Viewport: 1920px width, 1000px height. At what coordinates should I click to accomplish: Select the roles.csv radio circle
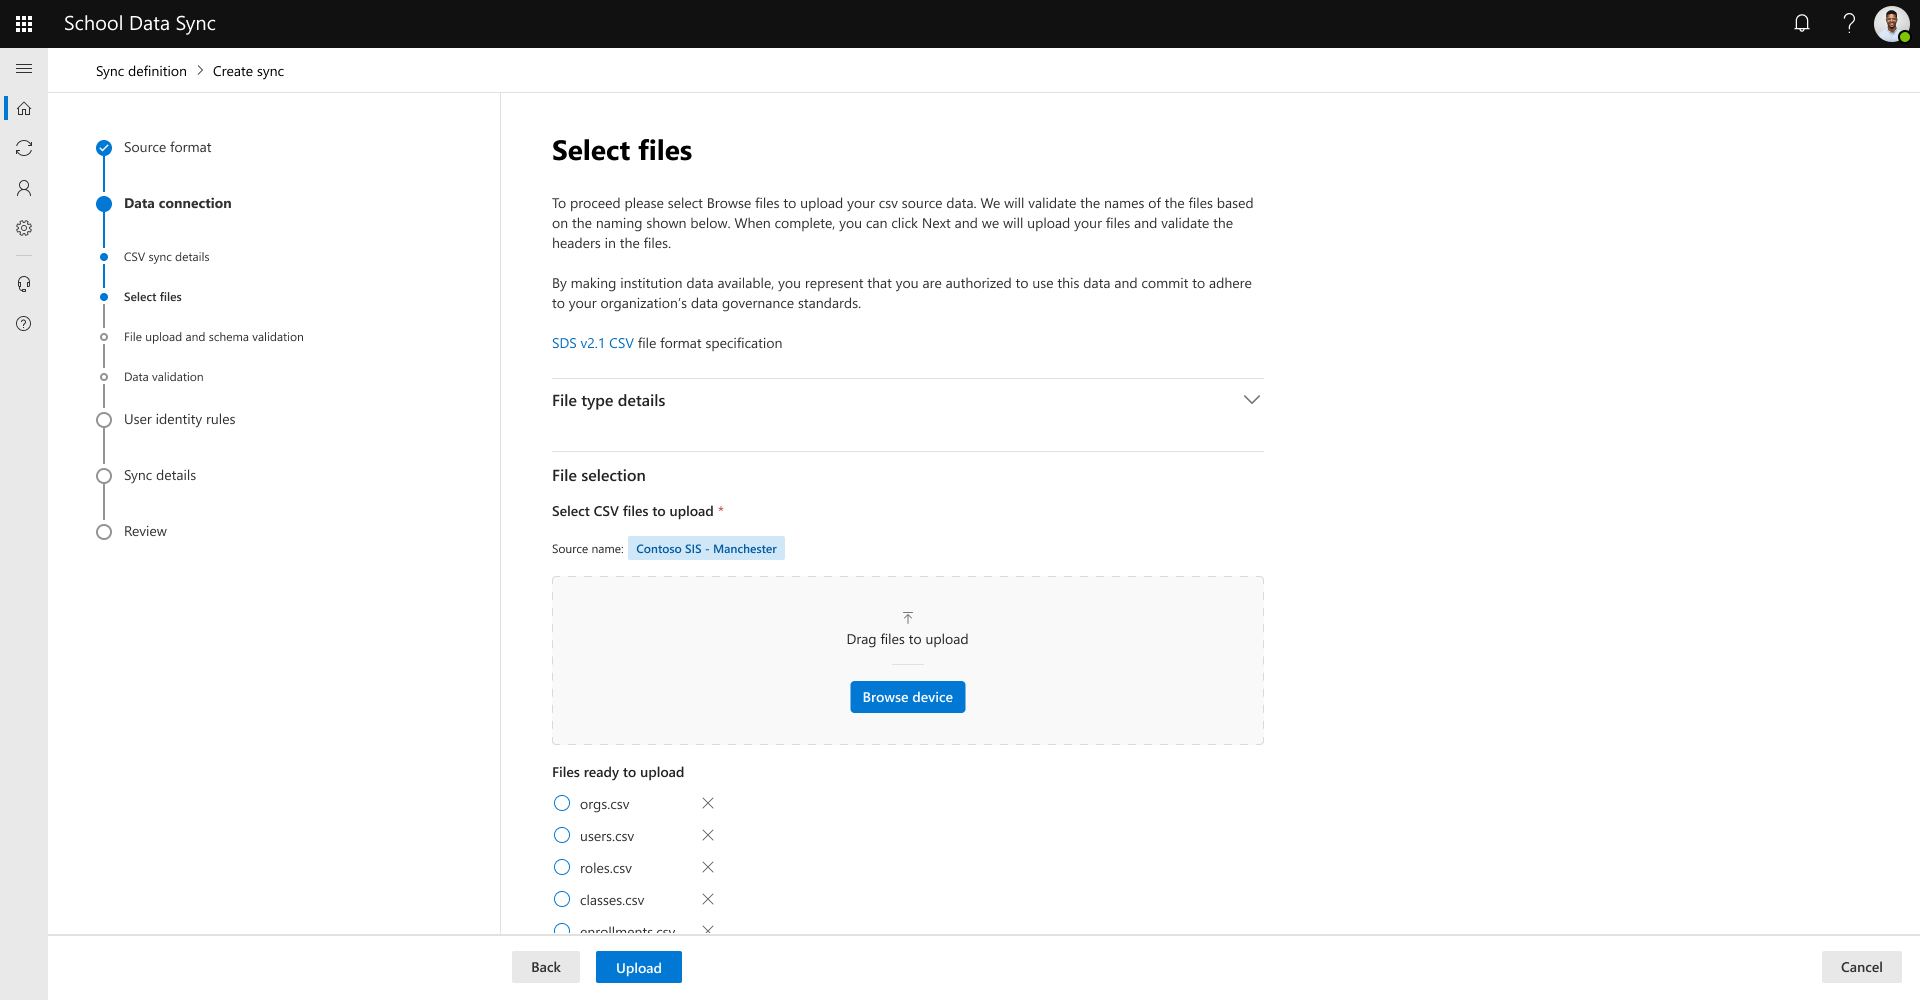(562, 867)
